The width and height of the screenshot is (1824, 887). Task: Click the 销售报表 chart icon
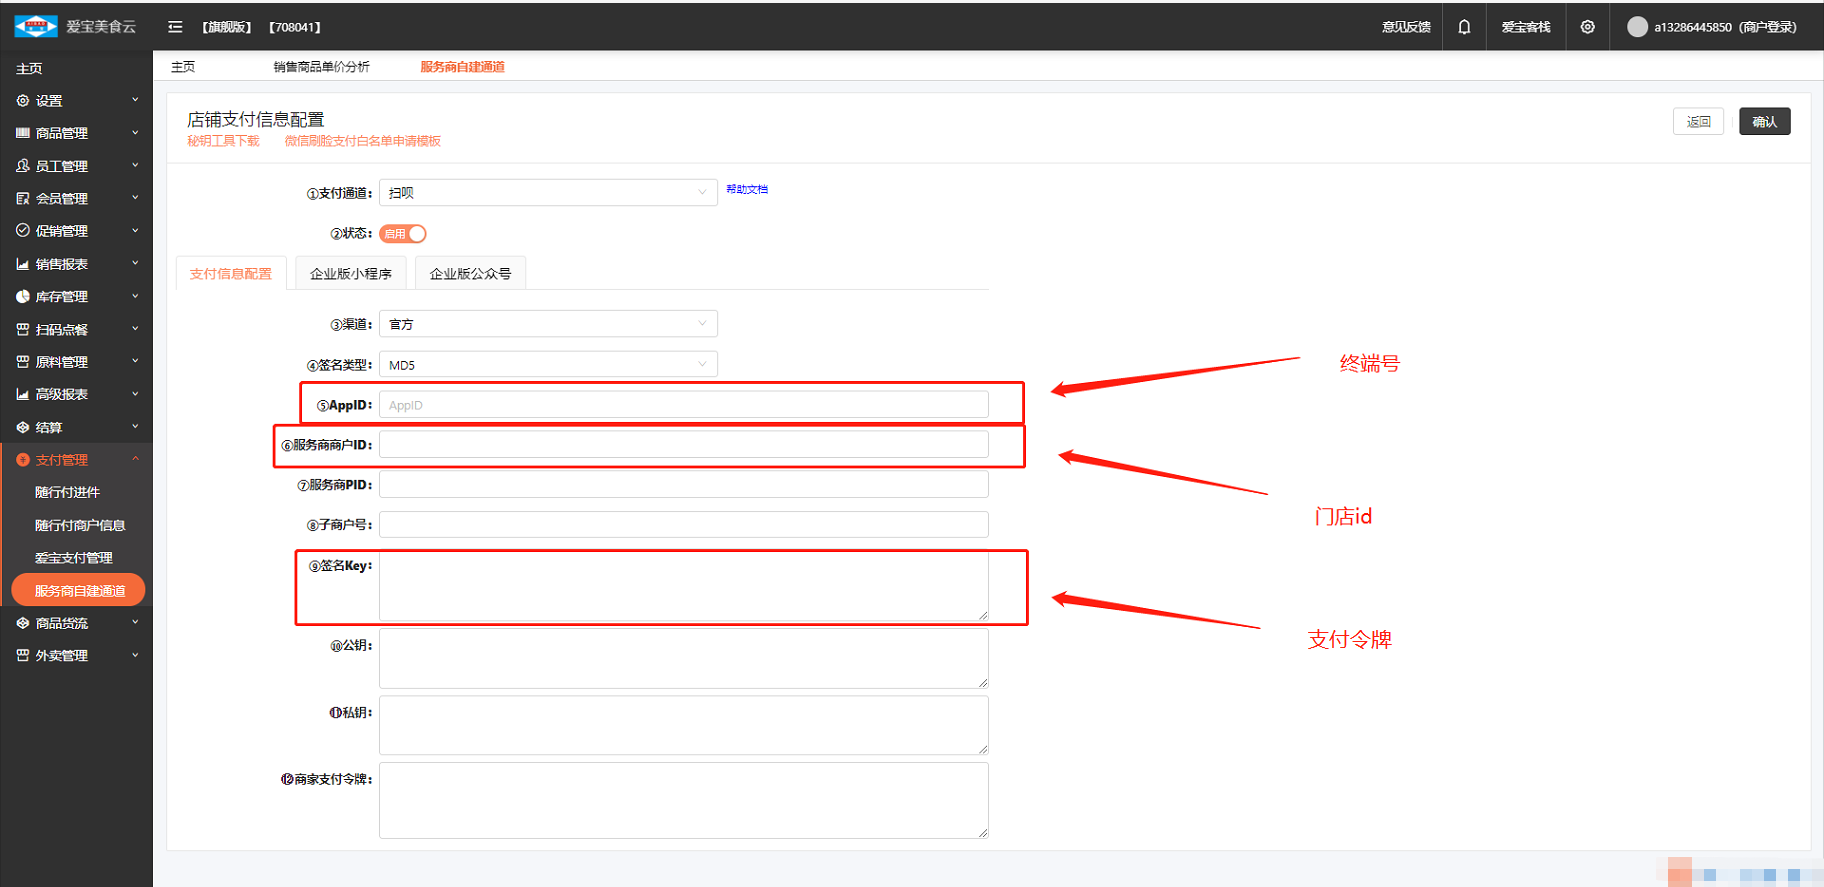click(x=22, y=264)
